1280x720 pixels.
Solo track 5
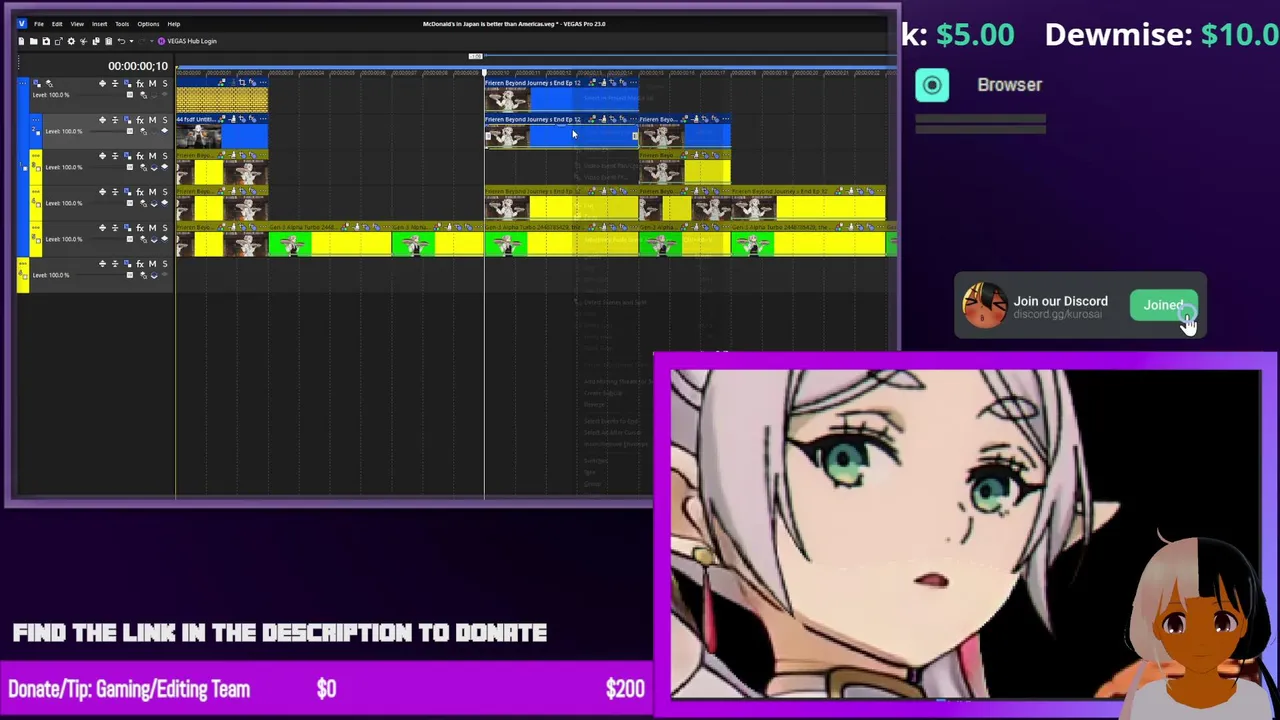(x=165, y=228)
